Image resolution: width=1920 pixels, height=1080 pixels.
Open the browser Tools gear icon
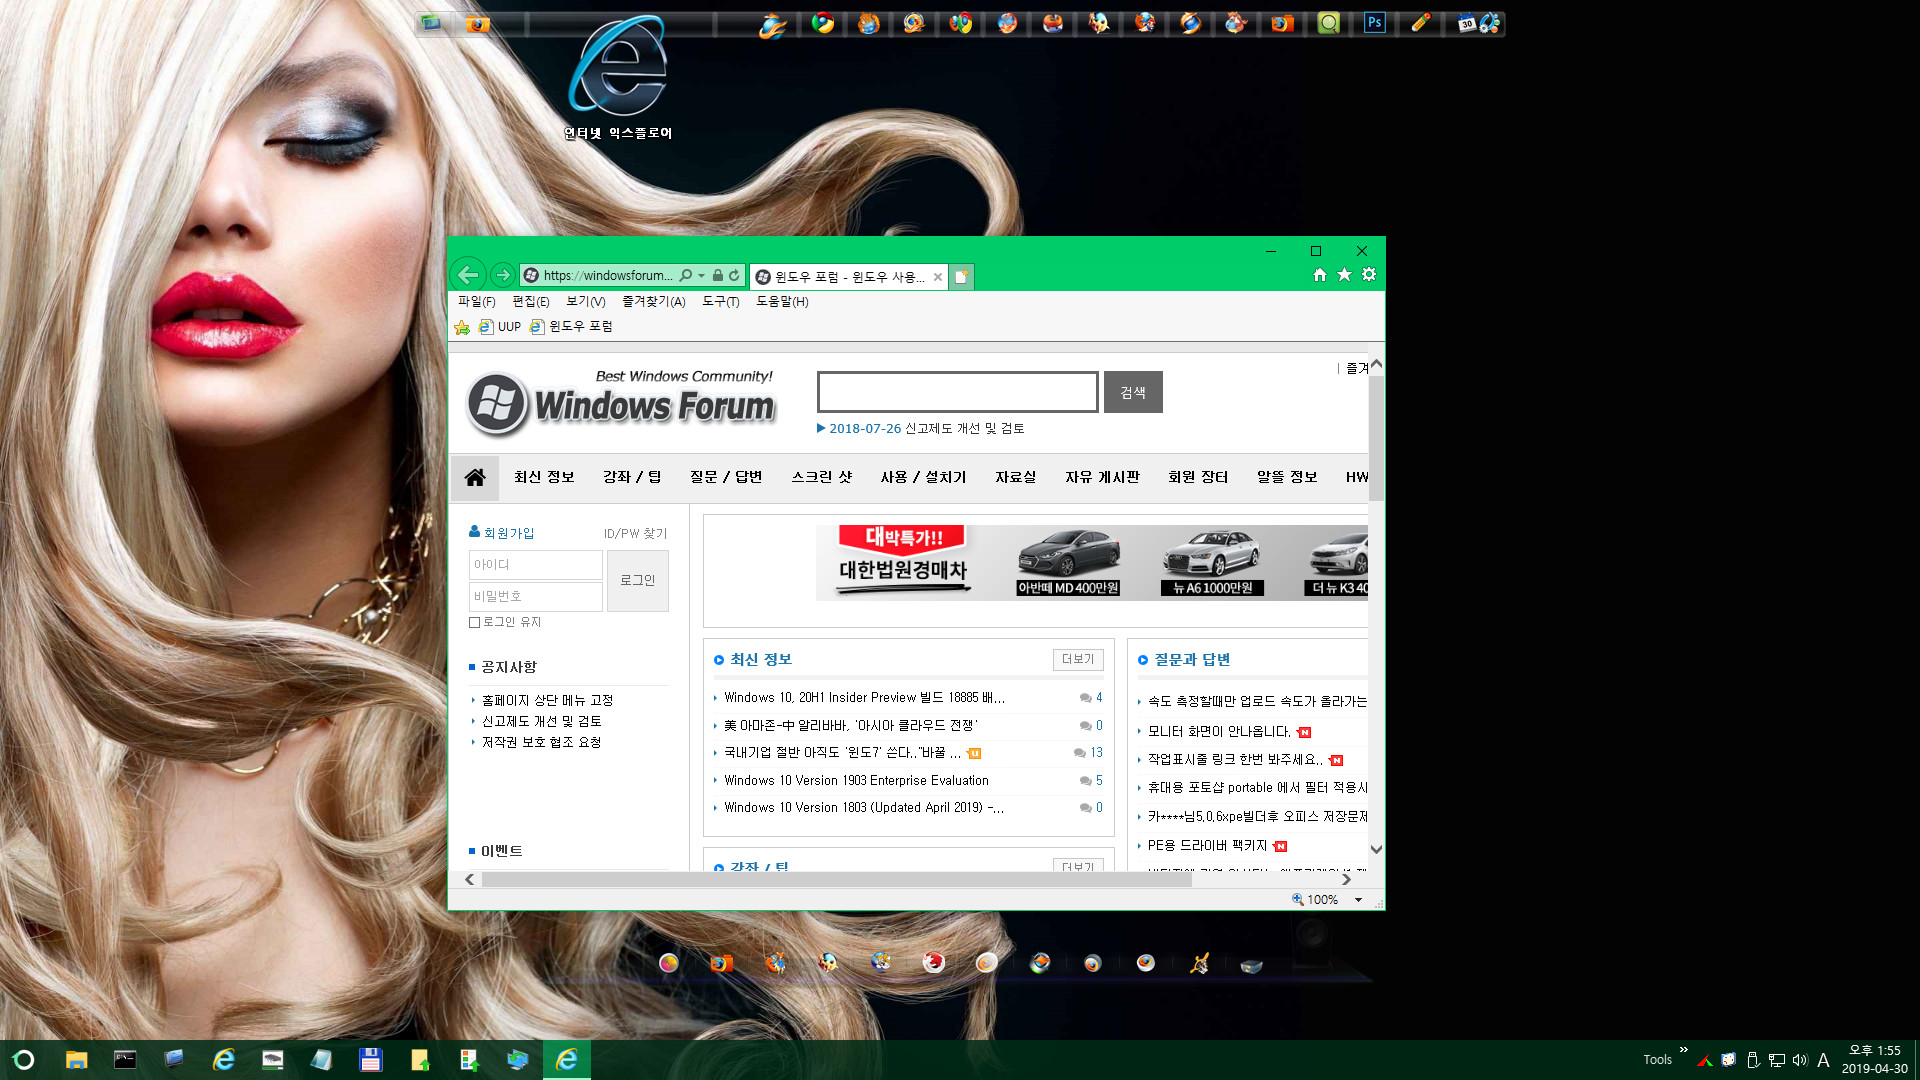click(x=1369, y=274)
